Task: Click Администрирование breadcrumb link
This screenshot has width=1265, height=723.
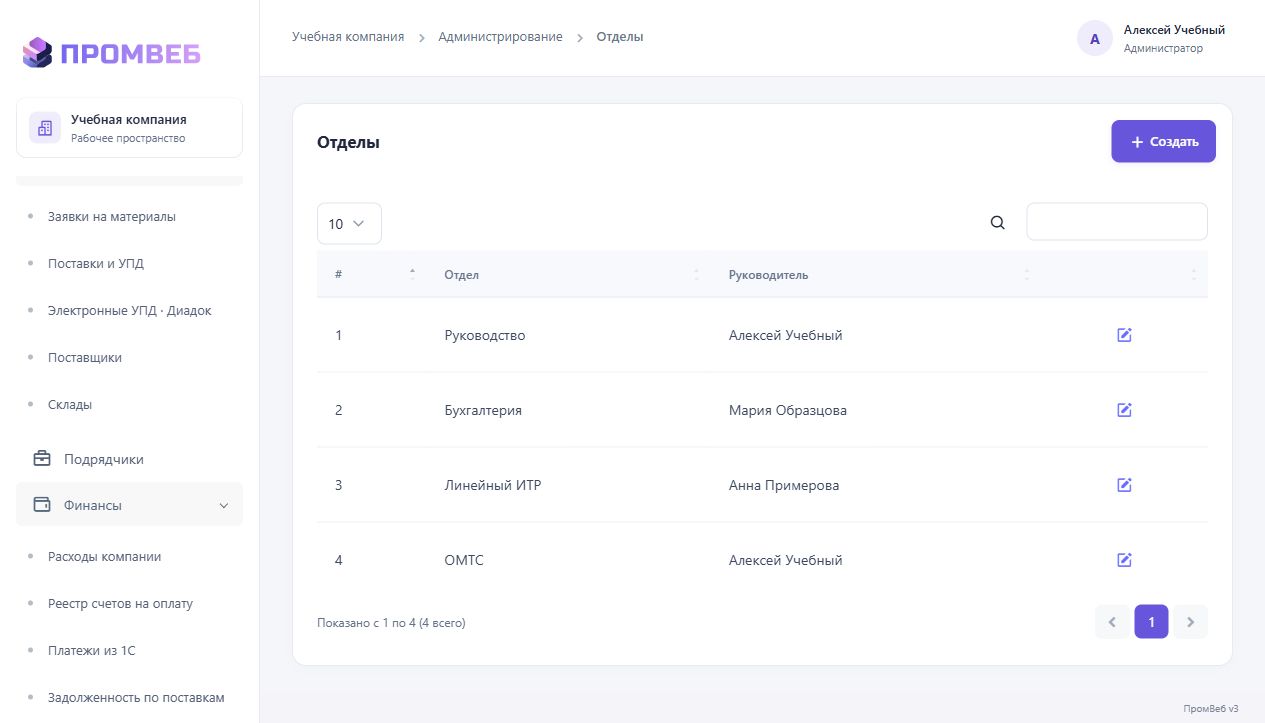Action: point(500,37)
